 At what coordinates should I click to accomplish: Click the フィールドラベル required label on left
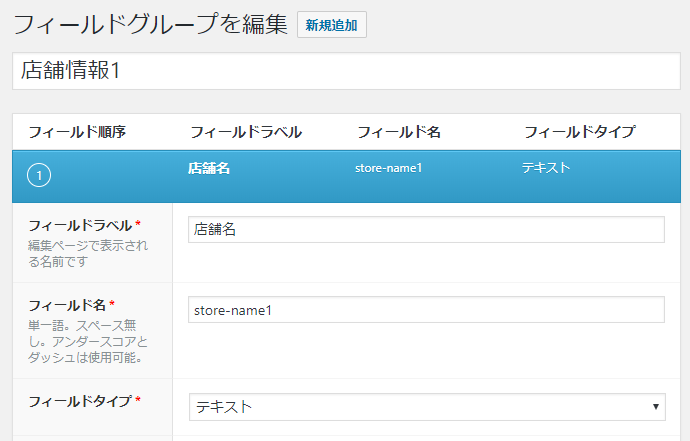coord(78,225)
